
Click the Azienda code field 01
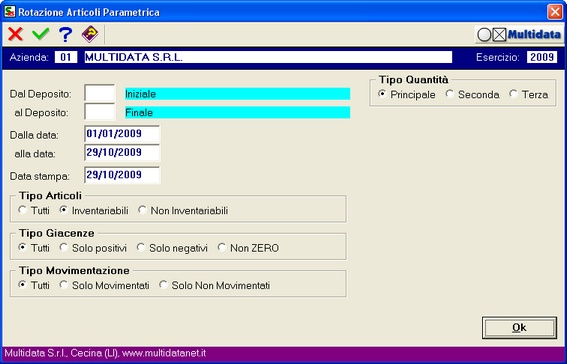(66, 57)
